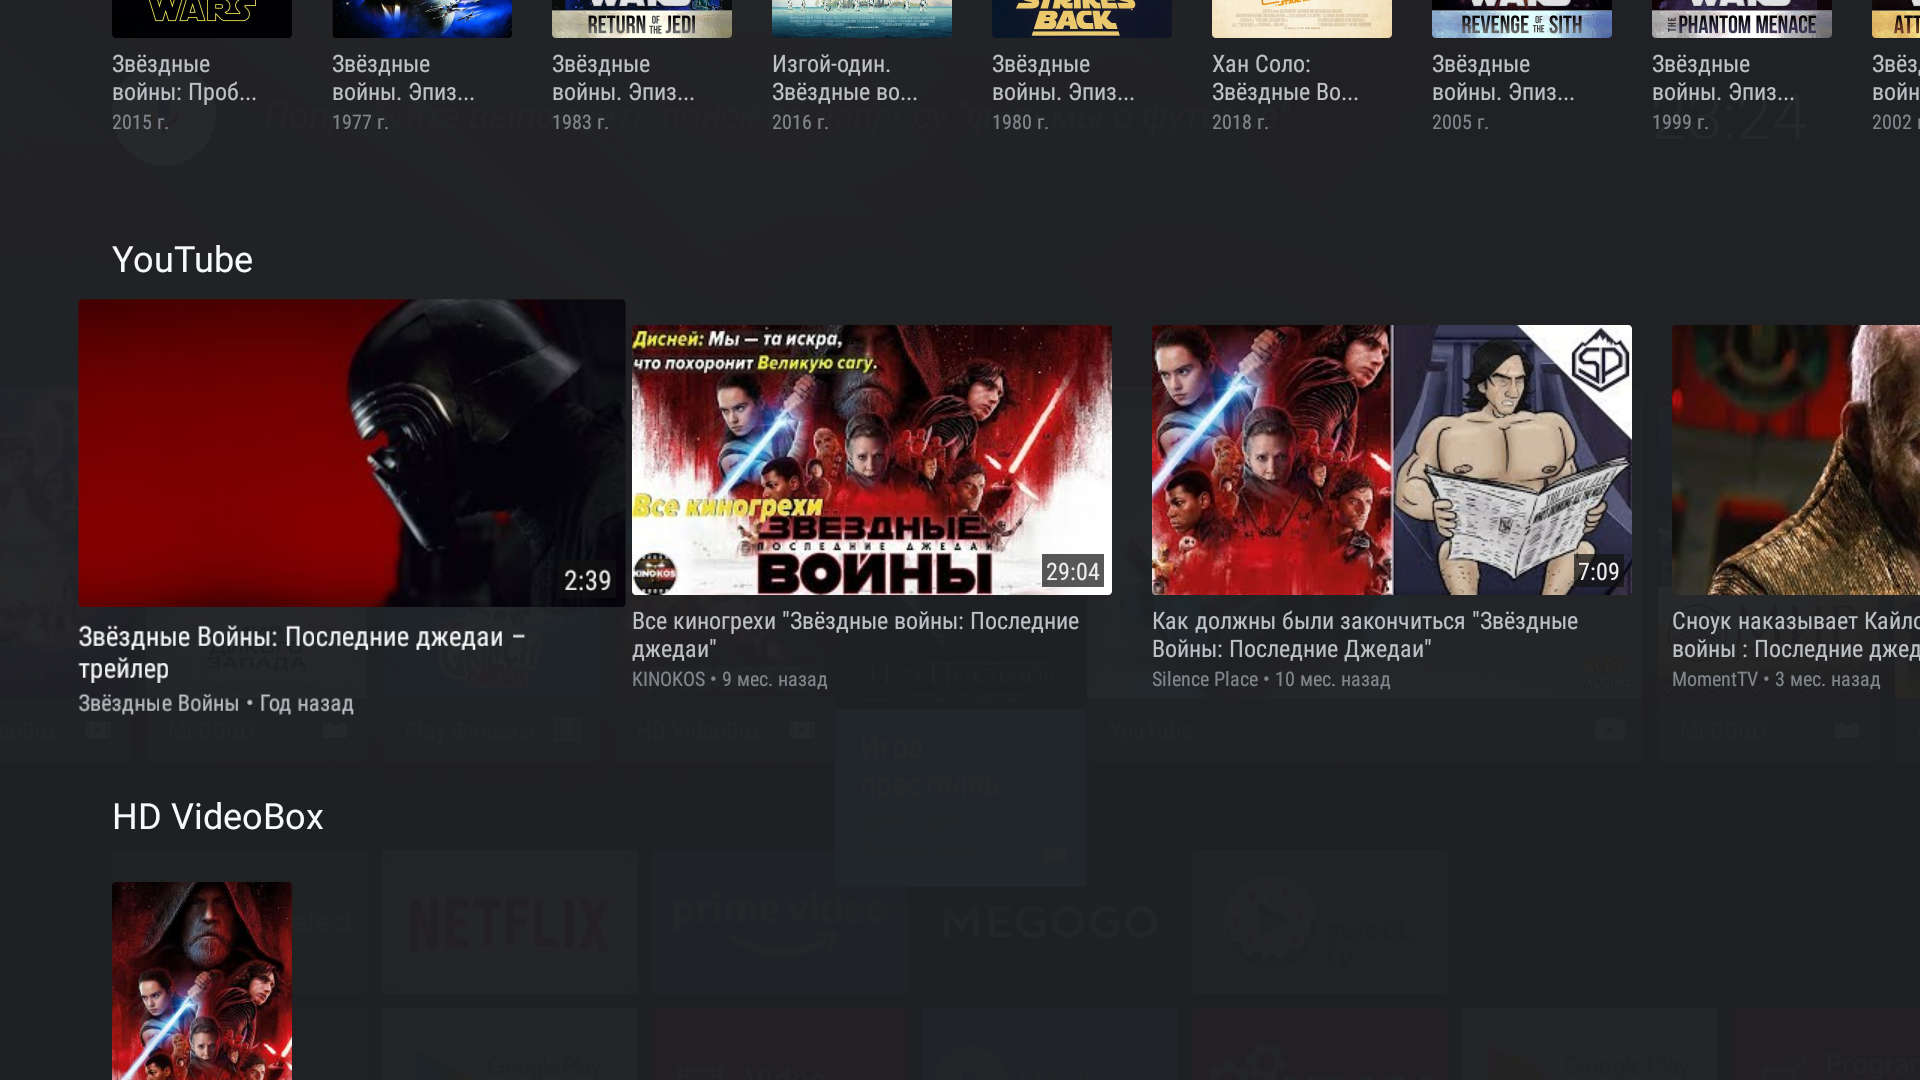The height and width of the screenshot is (1080, 1920).
Task: Open the MomentTV Snoke video thumbnail
Action: pyautogui.click(x=1796, y=460)
